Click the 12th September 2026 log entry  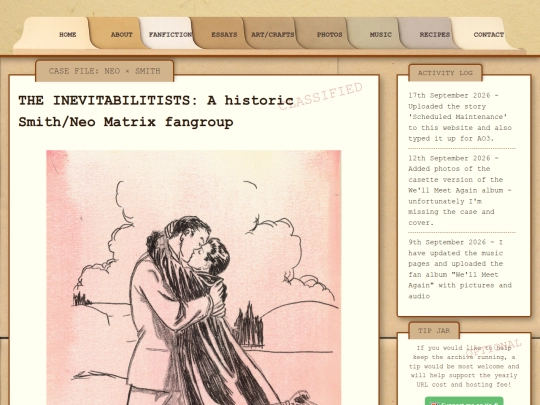coord(461,190)
